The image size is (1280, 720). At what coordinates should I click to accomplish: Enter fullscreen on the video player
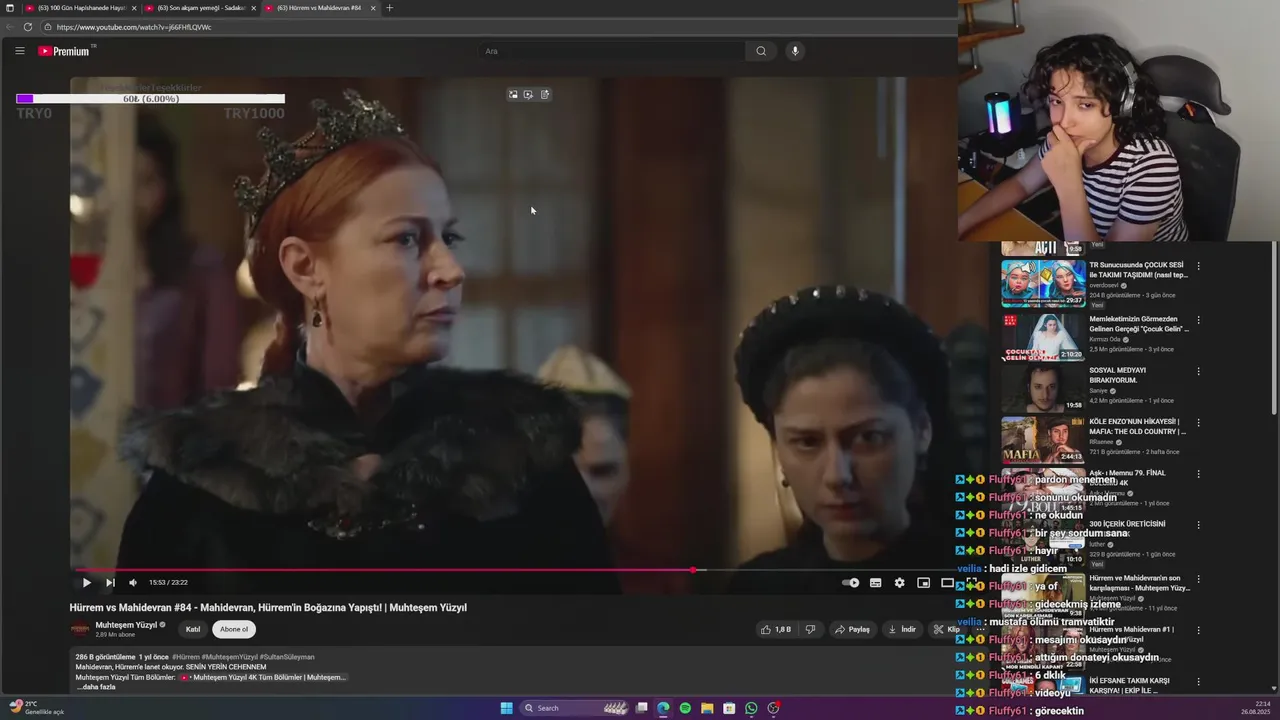click(x=971, y=582)
